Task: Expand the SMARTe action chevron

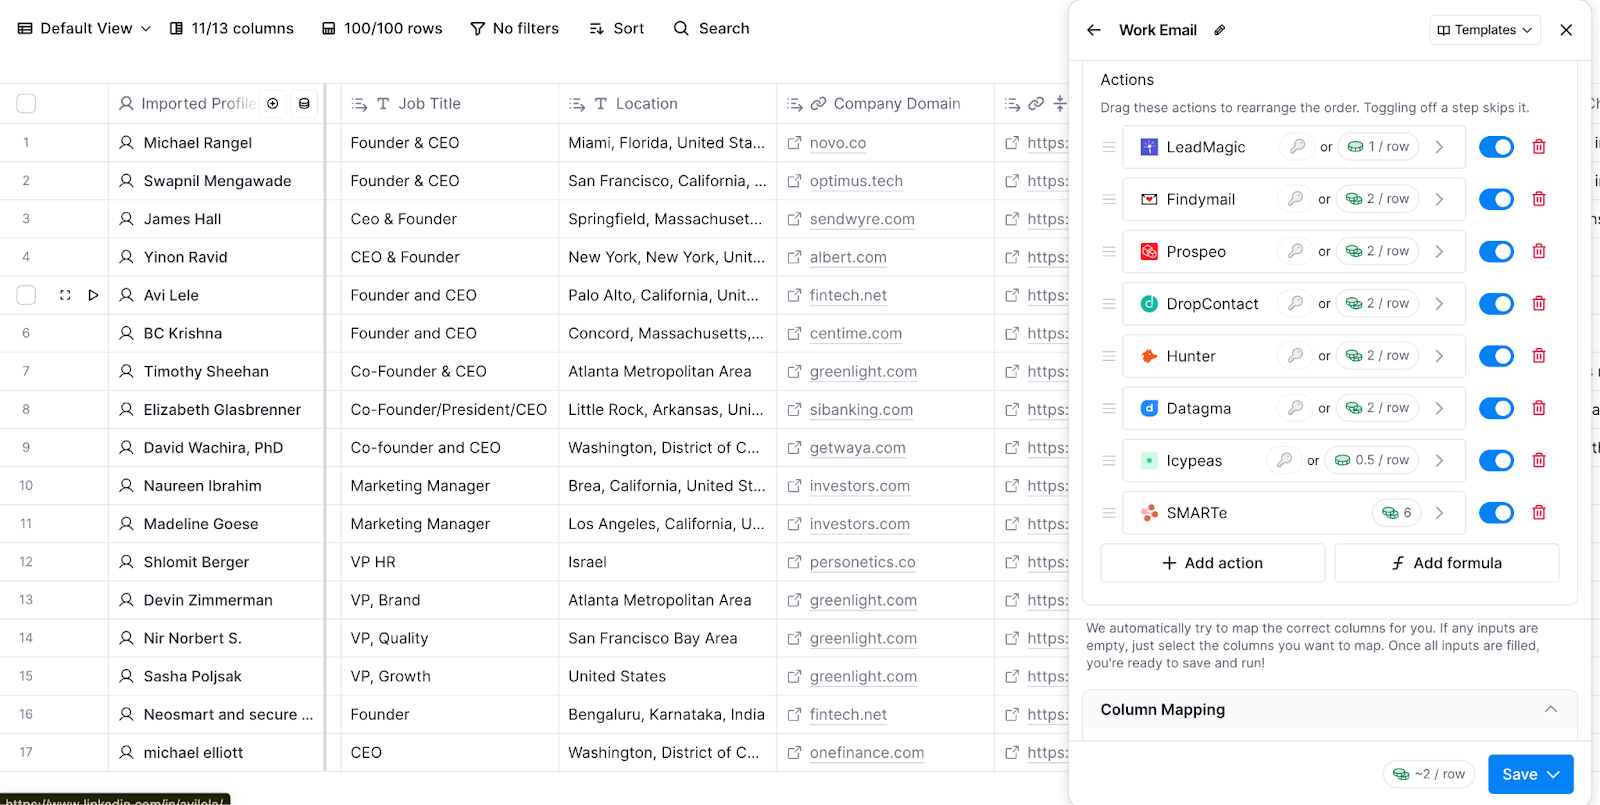Action: (1439, 513)
